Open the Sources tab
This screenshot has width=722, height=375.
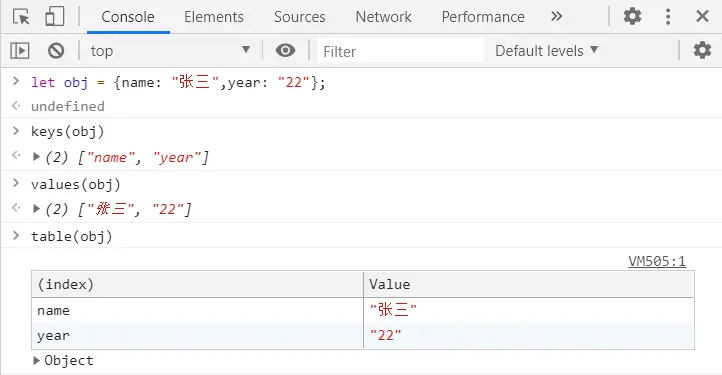click(x=299, y=17)
